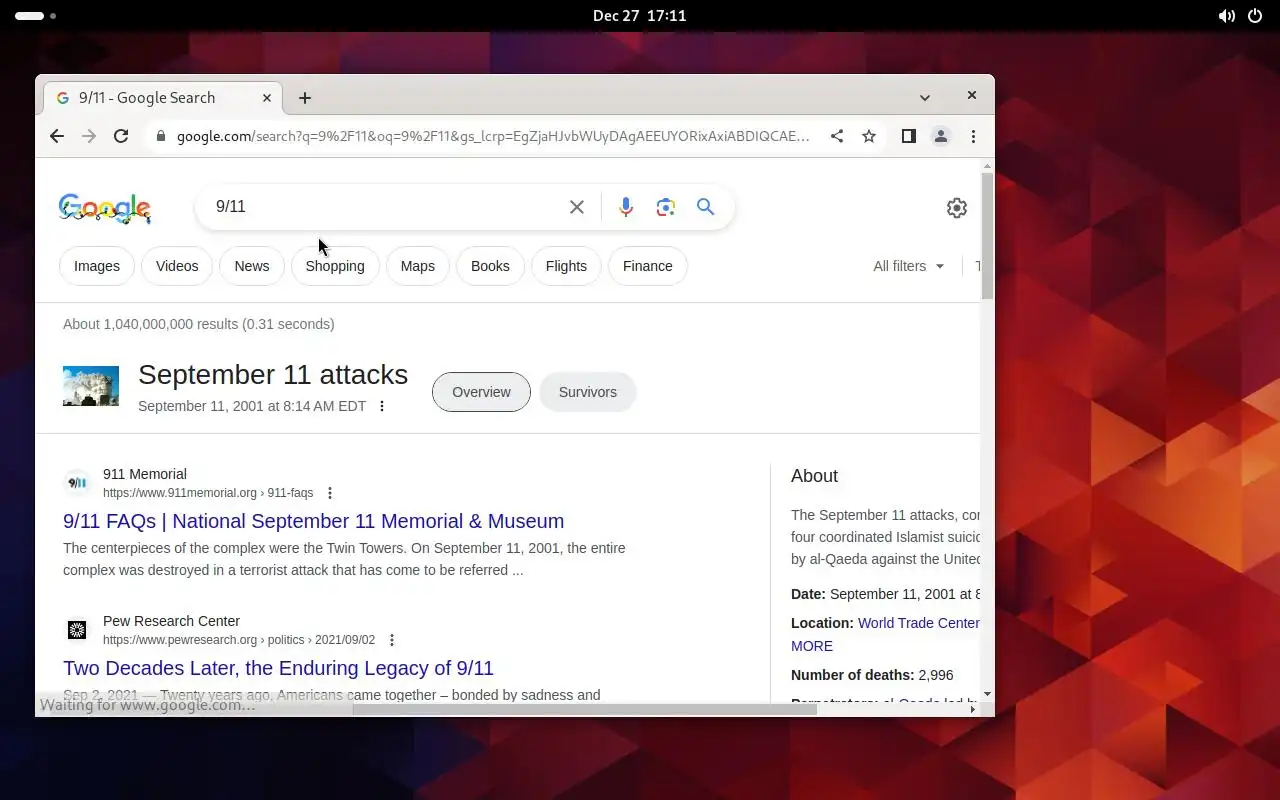The image size is (1280, 800).
Task: Close the 9/11 Google Search tab
Action: (x=267, y=98)
